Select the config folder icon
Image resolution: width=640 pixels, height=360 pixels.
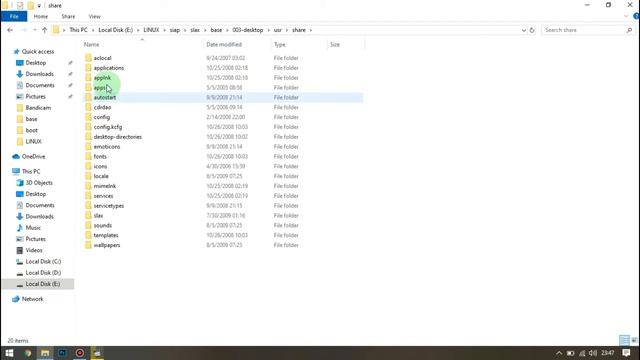click(89, 117)
